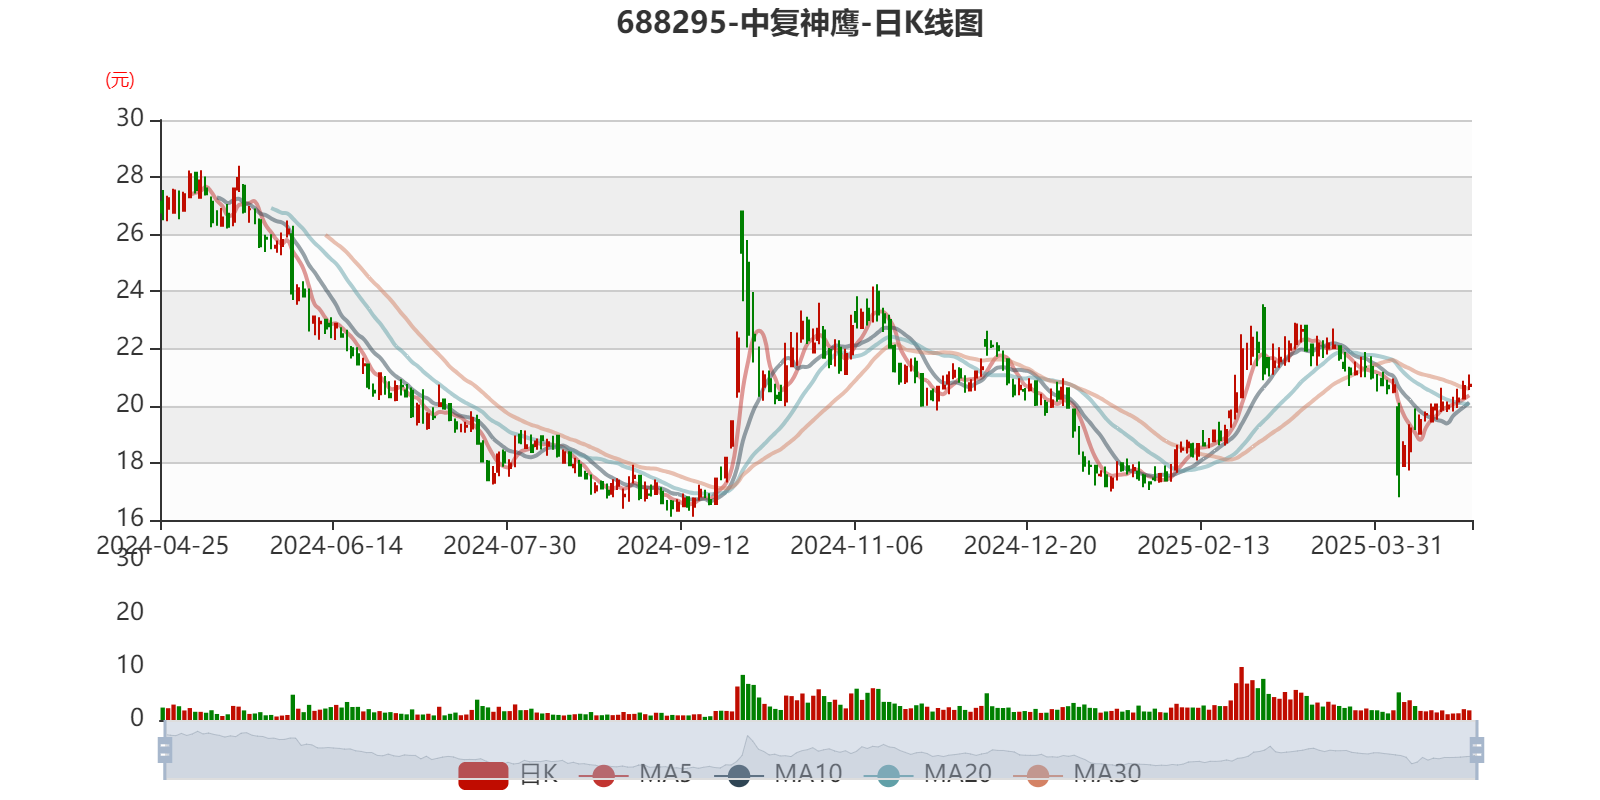Click the 2025-02-13 date axis label
The image size is (1600, 800).
pyautogui.click(x=1204, y=546)
